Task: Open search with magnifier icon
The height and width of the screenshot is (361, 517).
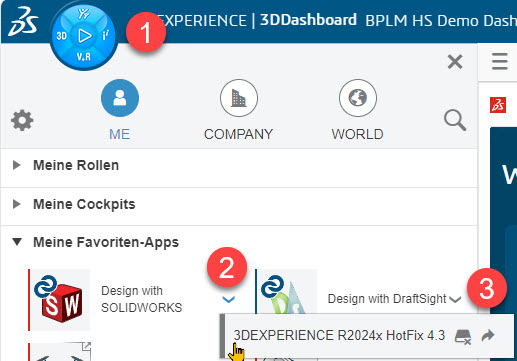Action: click(x=455, y=120)
